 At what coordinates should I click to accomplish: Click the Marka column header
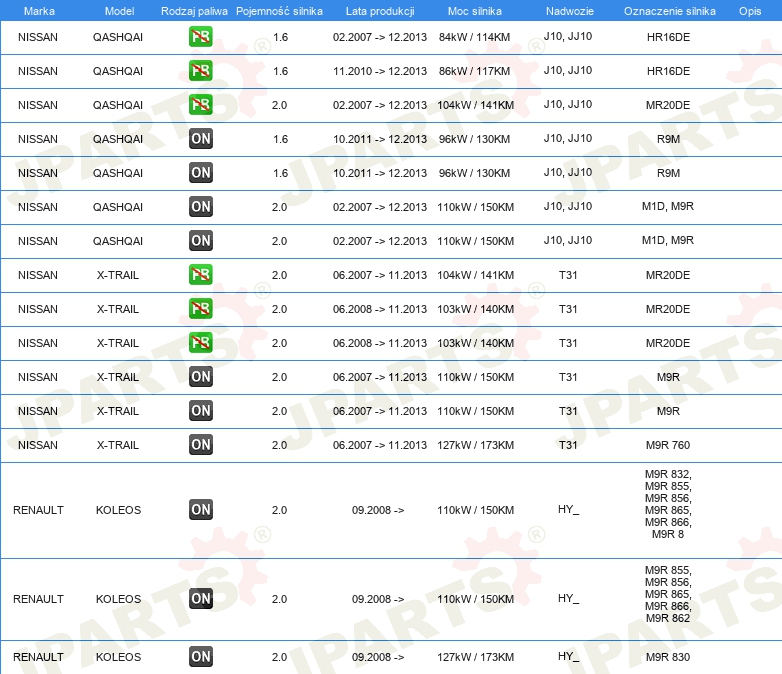[x=39, y=11]
